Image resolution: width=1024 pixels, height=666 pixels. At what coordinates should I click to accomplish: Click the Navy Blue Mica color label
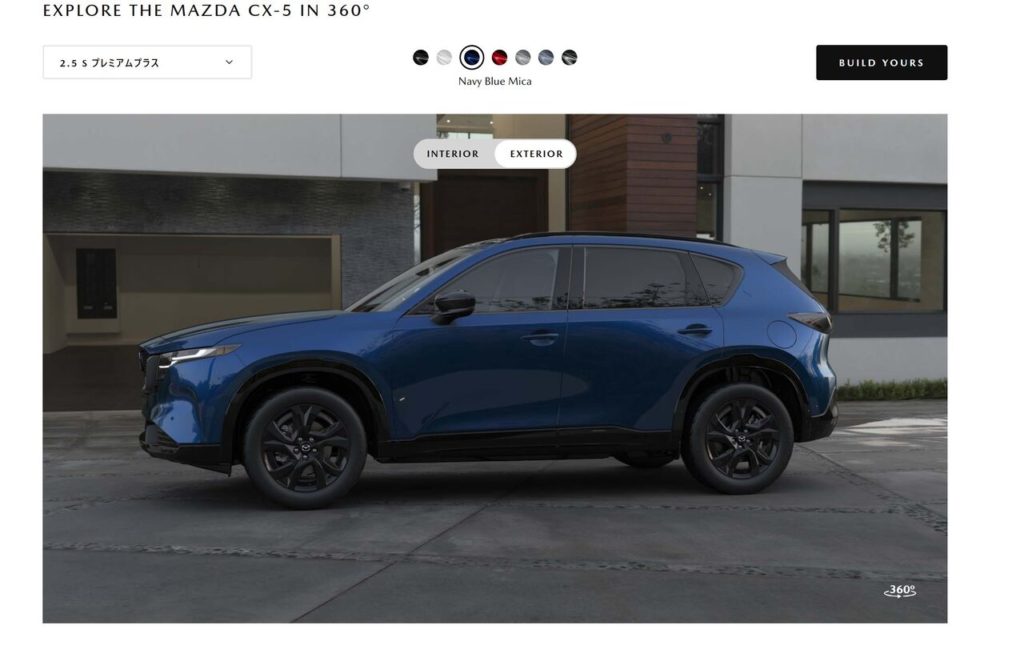point(494,82)
